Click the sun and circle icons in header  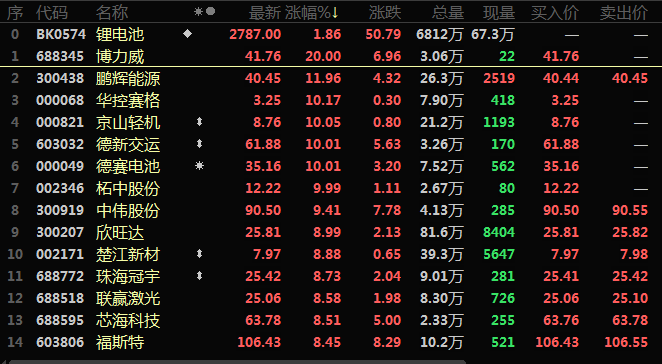pos(204,12)
